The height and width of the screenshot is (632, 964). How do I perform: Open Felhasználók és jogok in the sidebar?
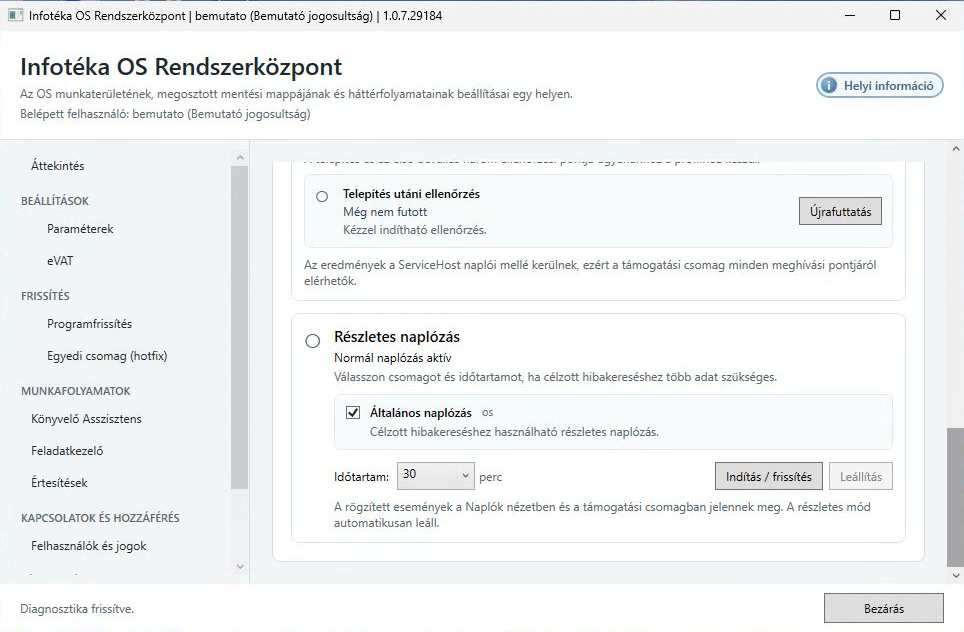pyautogui.click(x=89, y=546)
